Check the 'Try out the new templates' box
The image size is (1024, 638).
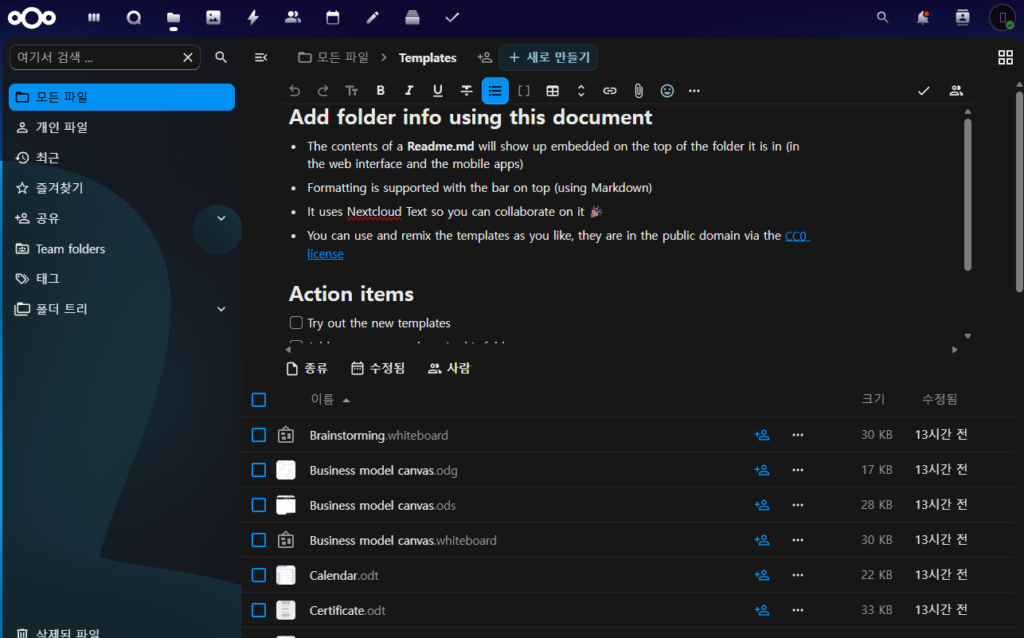pyautogui.click(x=296, y=323)
